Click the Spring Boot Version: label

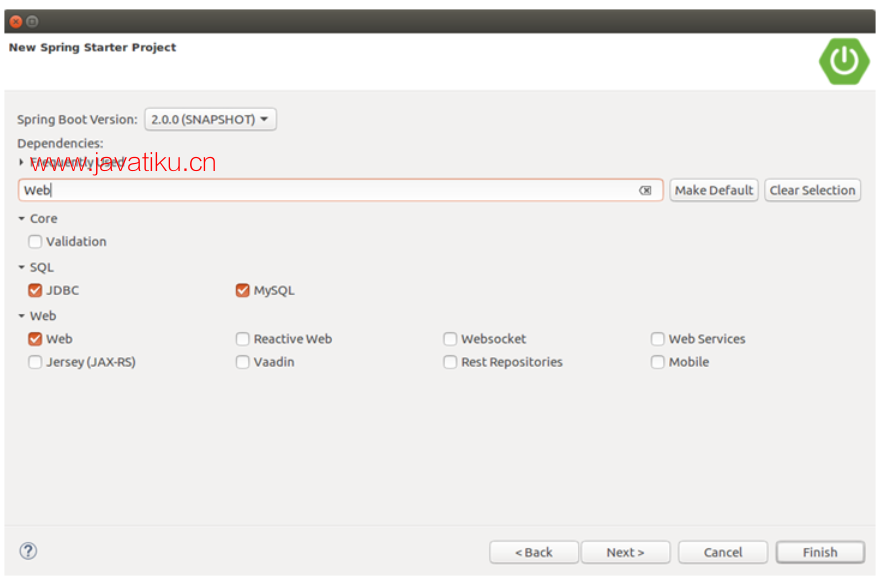tap(77, 120)
